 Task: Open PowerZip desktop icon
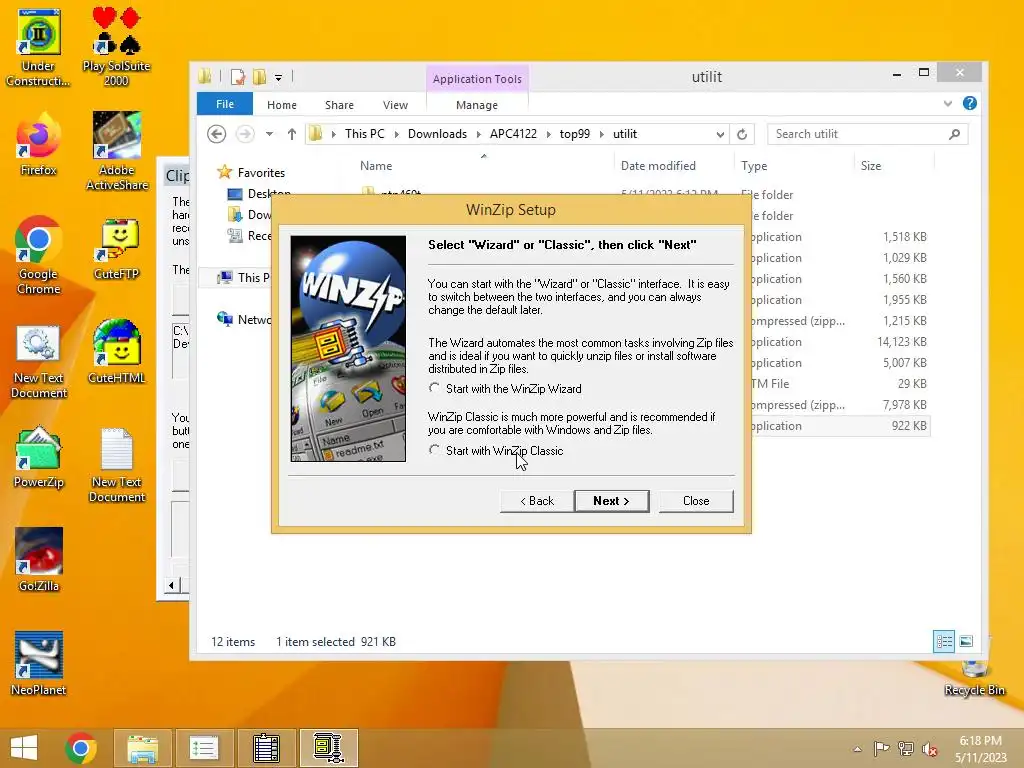pyautogui.click(x=39, y=457)
